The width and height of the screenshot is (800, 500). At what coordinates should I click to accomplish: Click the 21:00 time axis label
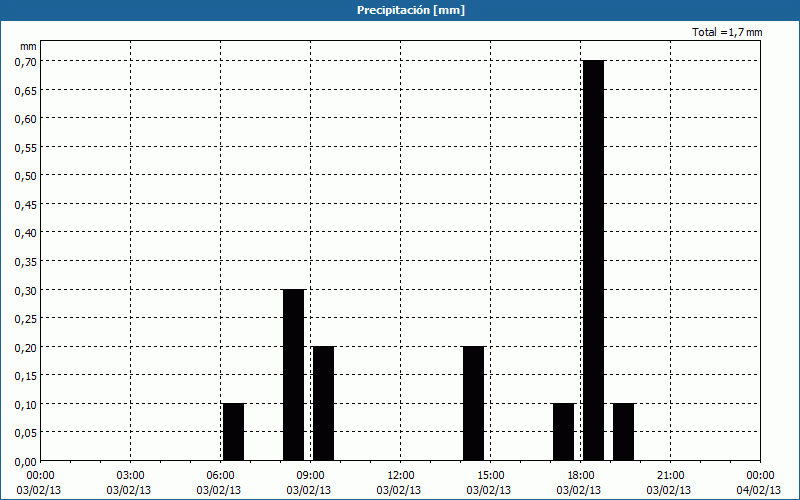click(x=670, y=476)
